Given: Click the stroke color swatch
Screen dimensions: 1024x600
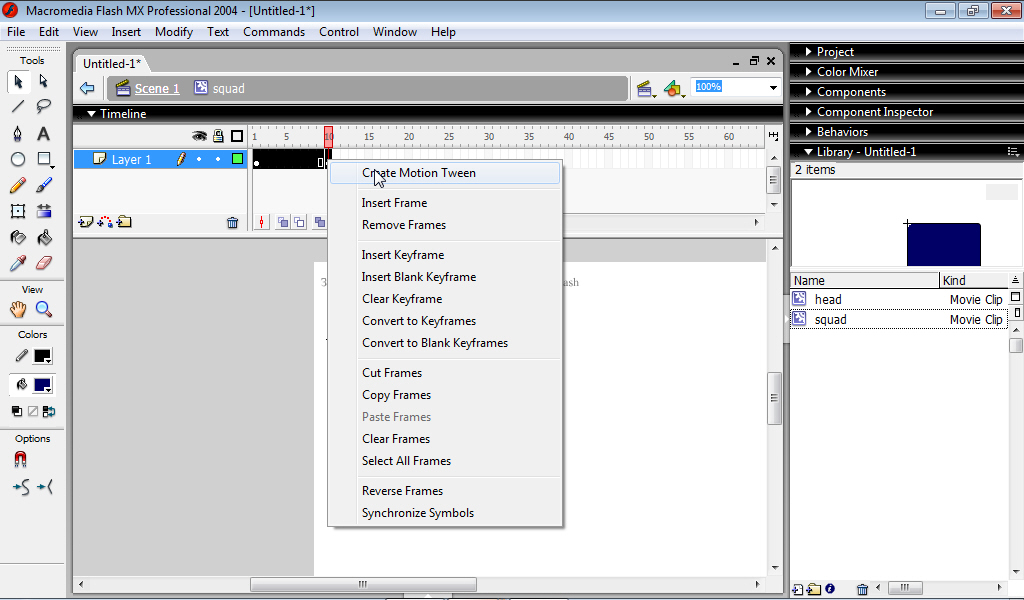Looking at the screenshot, I should point(42,356).
